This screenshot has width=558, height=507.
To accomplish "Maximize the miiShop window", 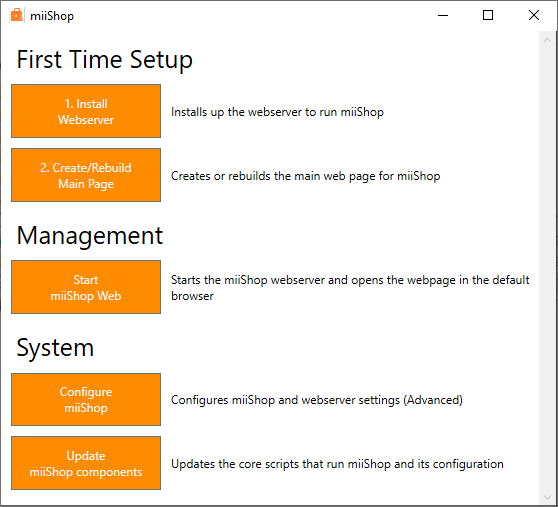I will pos(488,15).
